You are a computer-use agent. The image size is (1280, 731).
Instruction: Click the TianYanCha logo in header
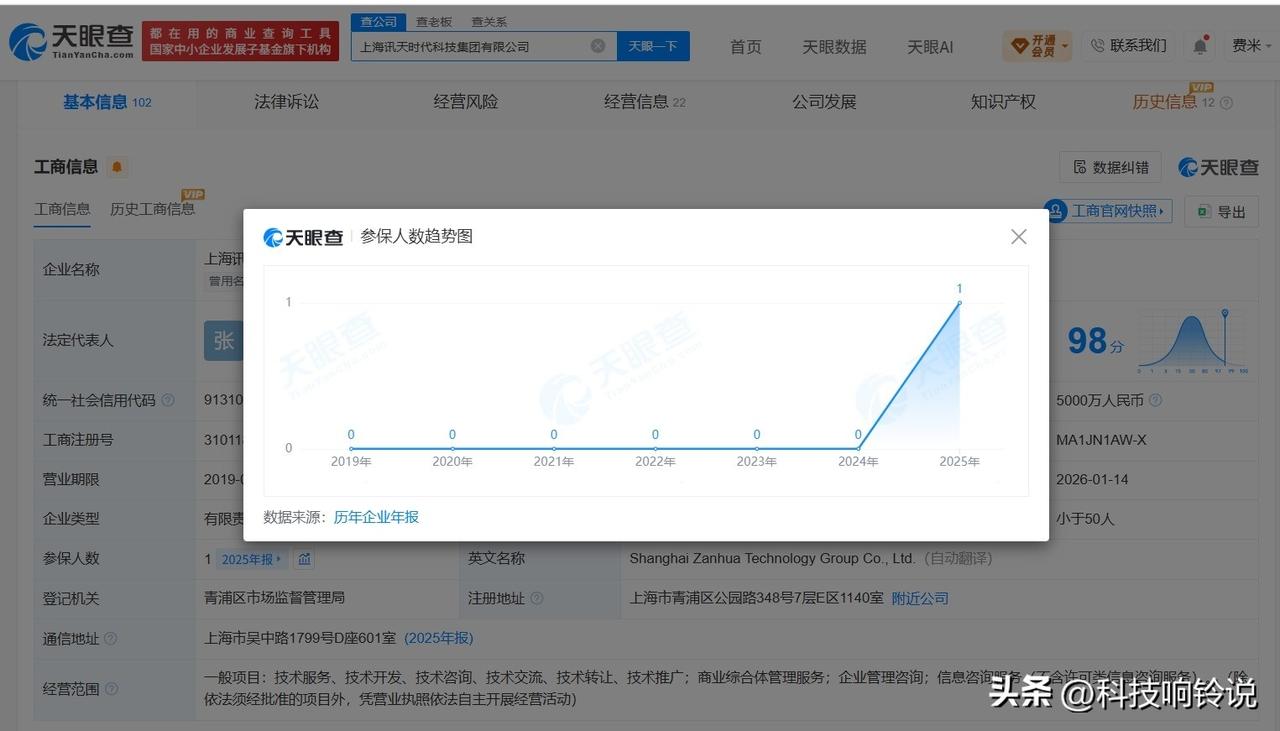point(71,42)
